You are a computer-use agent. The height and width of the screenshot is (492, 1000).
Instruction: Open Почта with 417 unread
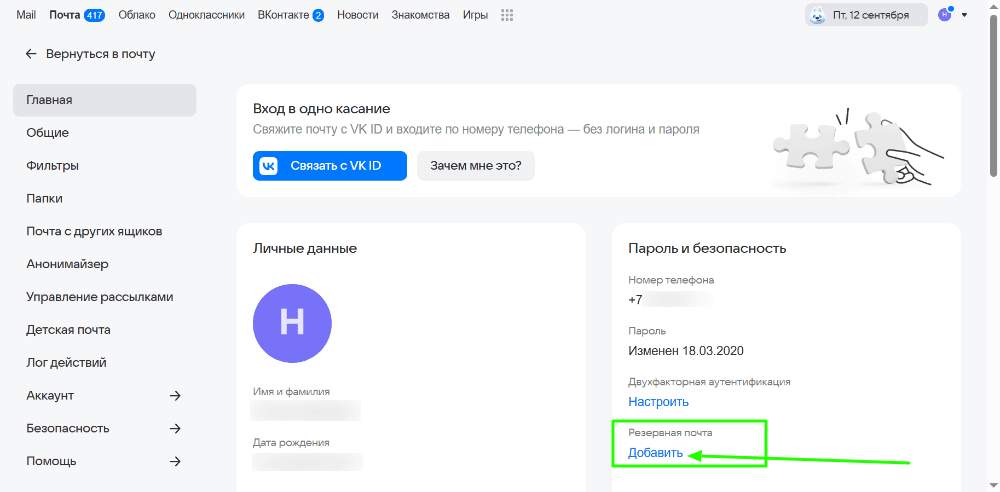pyautogui.click(x=77, y=15)
